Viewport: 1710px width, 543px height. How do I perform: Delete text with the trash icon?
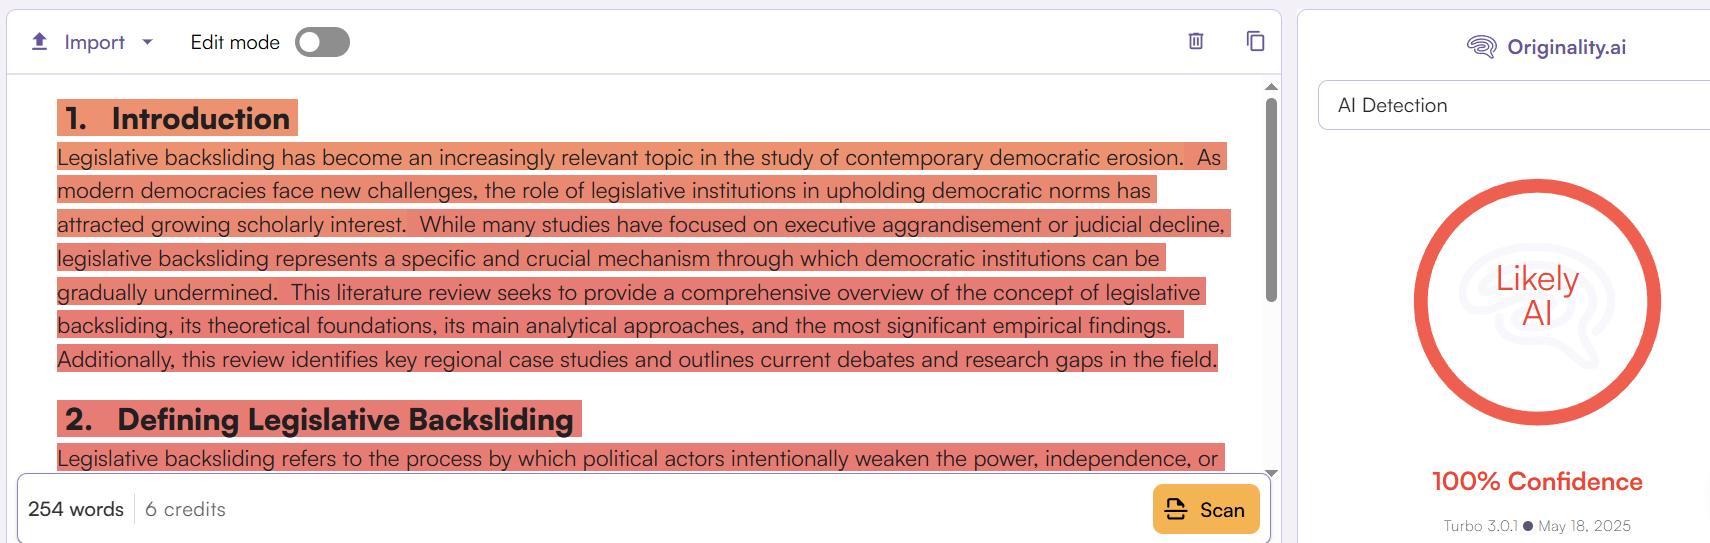pyautogui.click(x=1196, y=41)
